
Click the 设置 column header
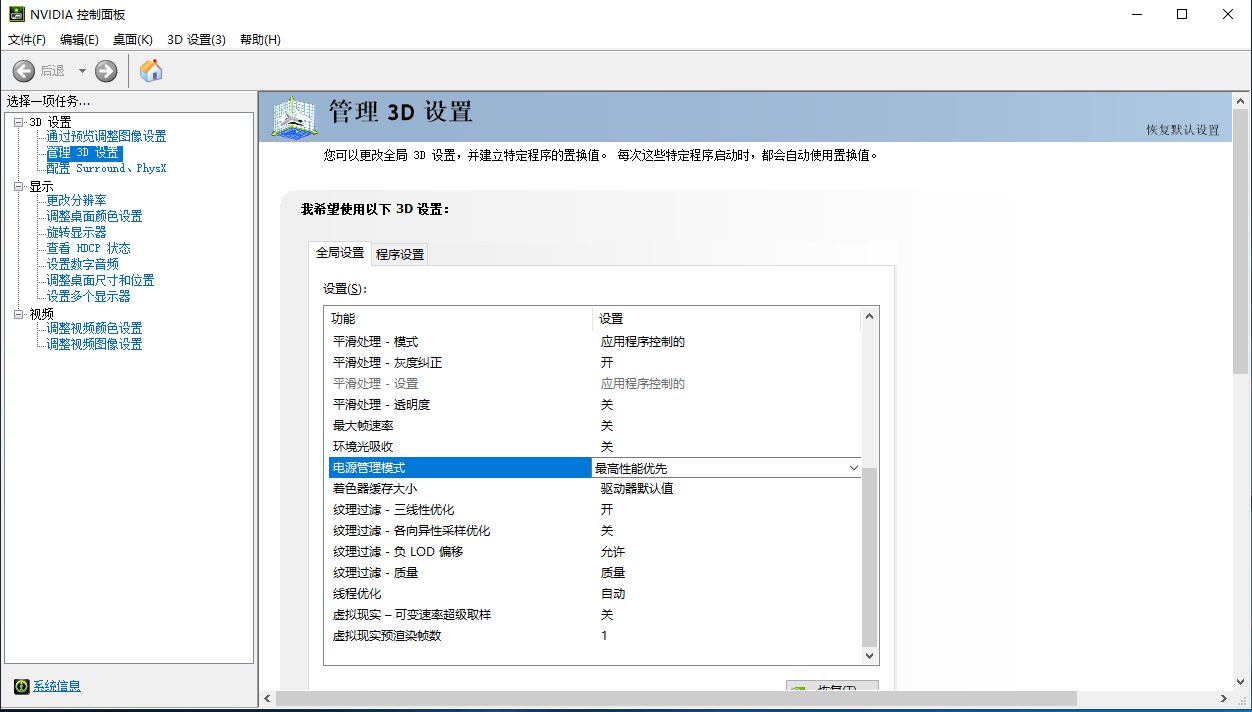click(727, 319)
